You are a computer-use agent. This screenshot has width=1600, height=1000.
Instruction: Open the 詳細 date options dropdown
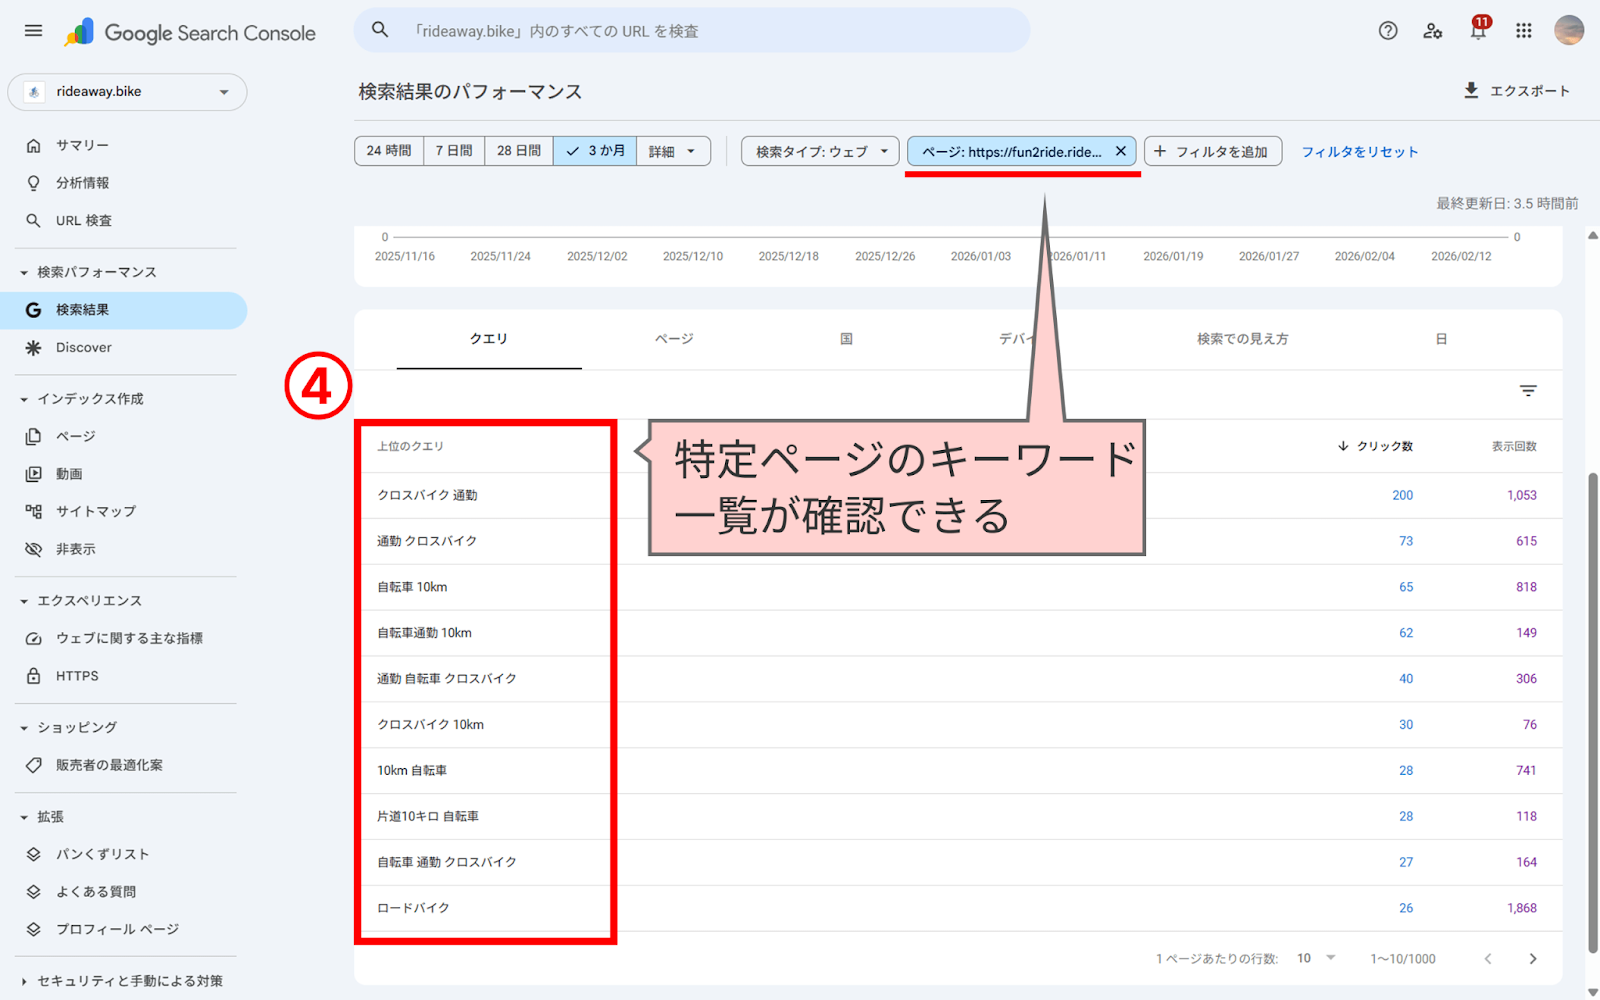point(672,150)
